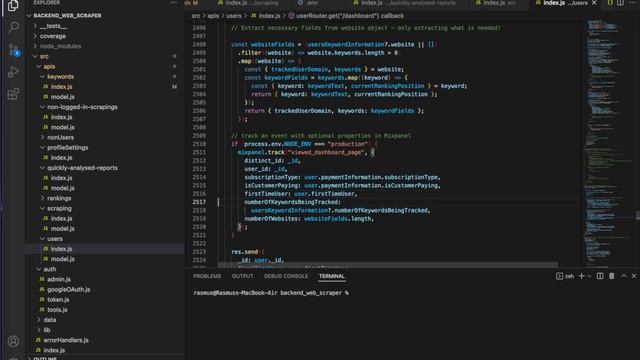Open errorHandlers.js file
Image resolution: width=640 pixels, height=360 pixels.
pos(66,340)
